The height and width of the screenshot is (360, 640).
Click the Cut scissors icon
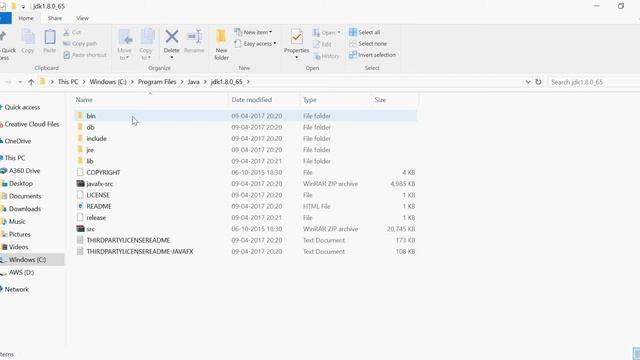click(67, 32)
